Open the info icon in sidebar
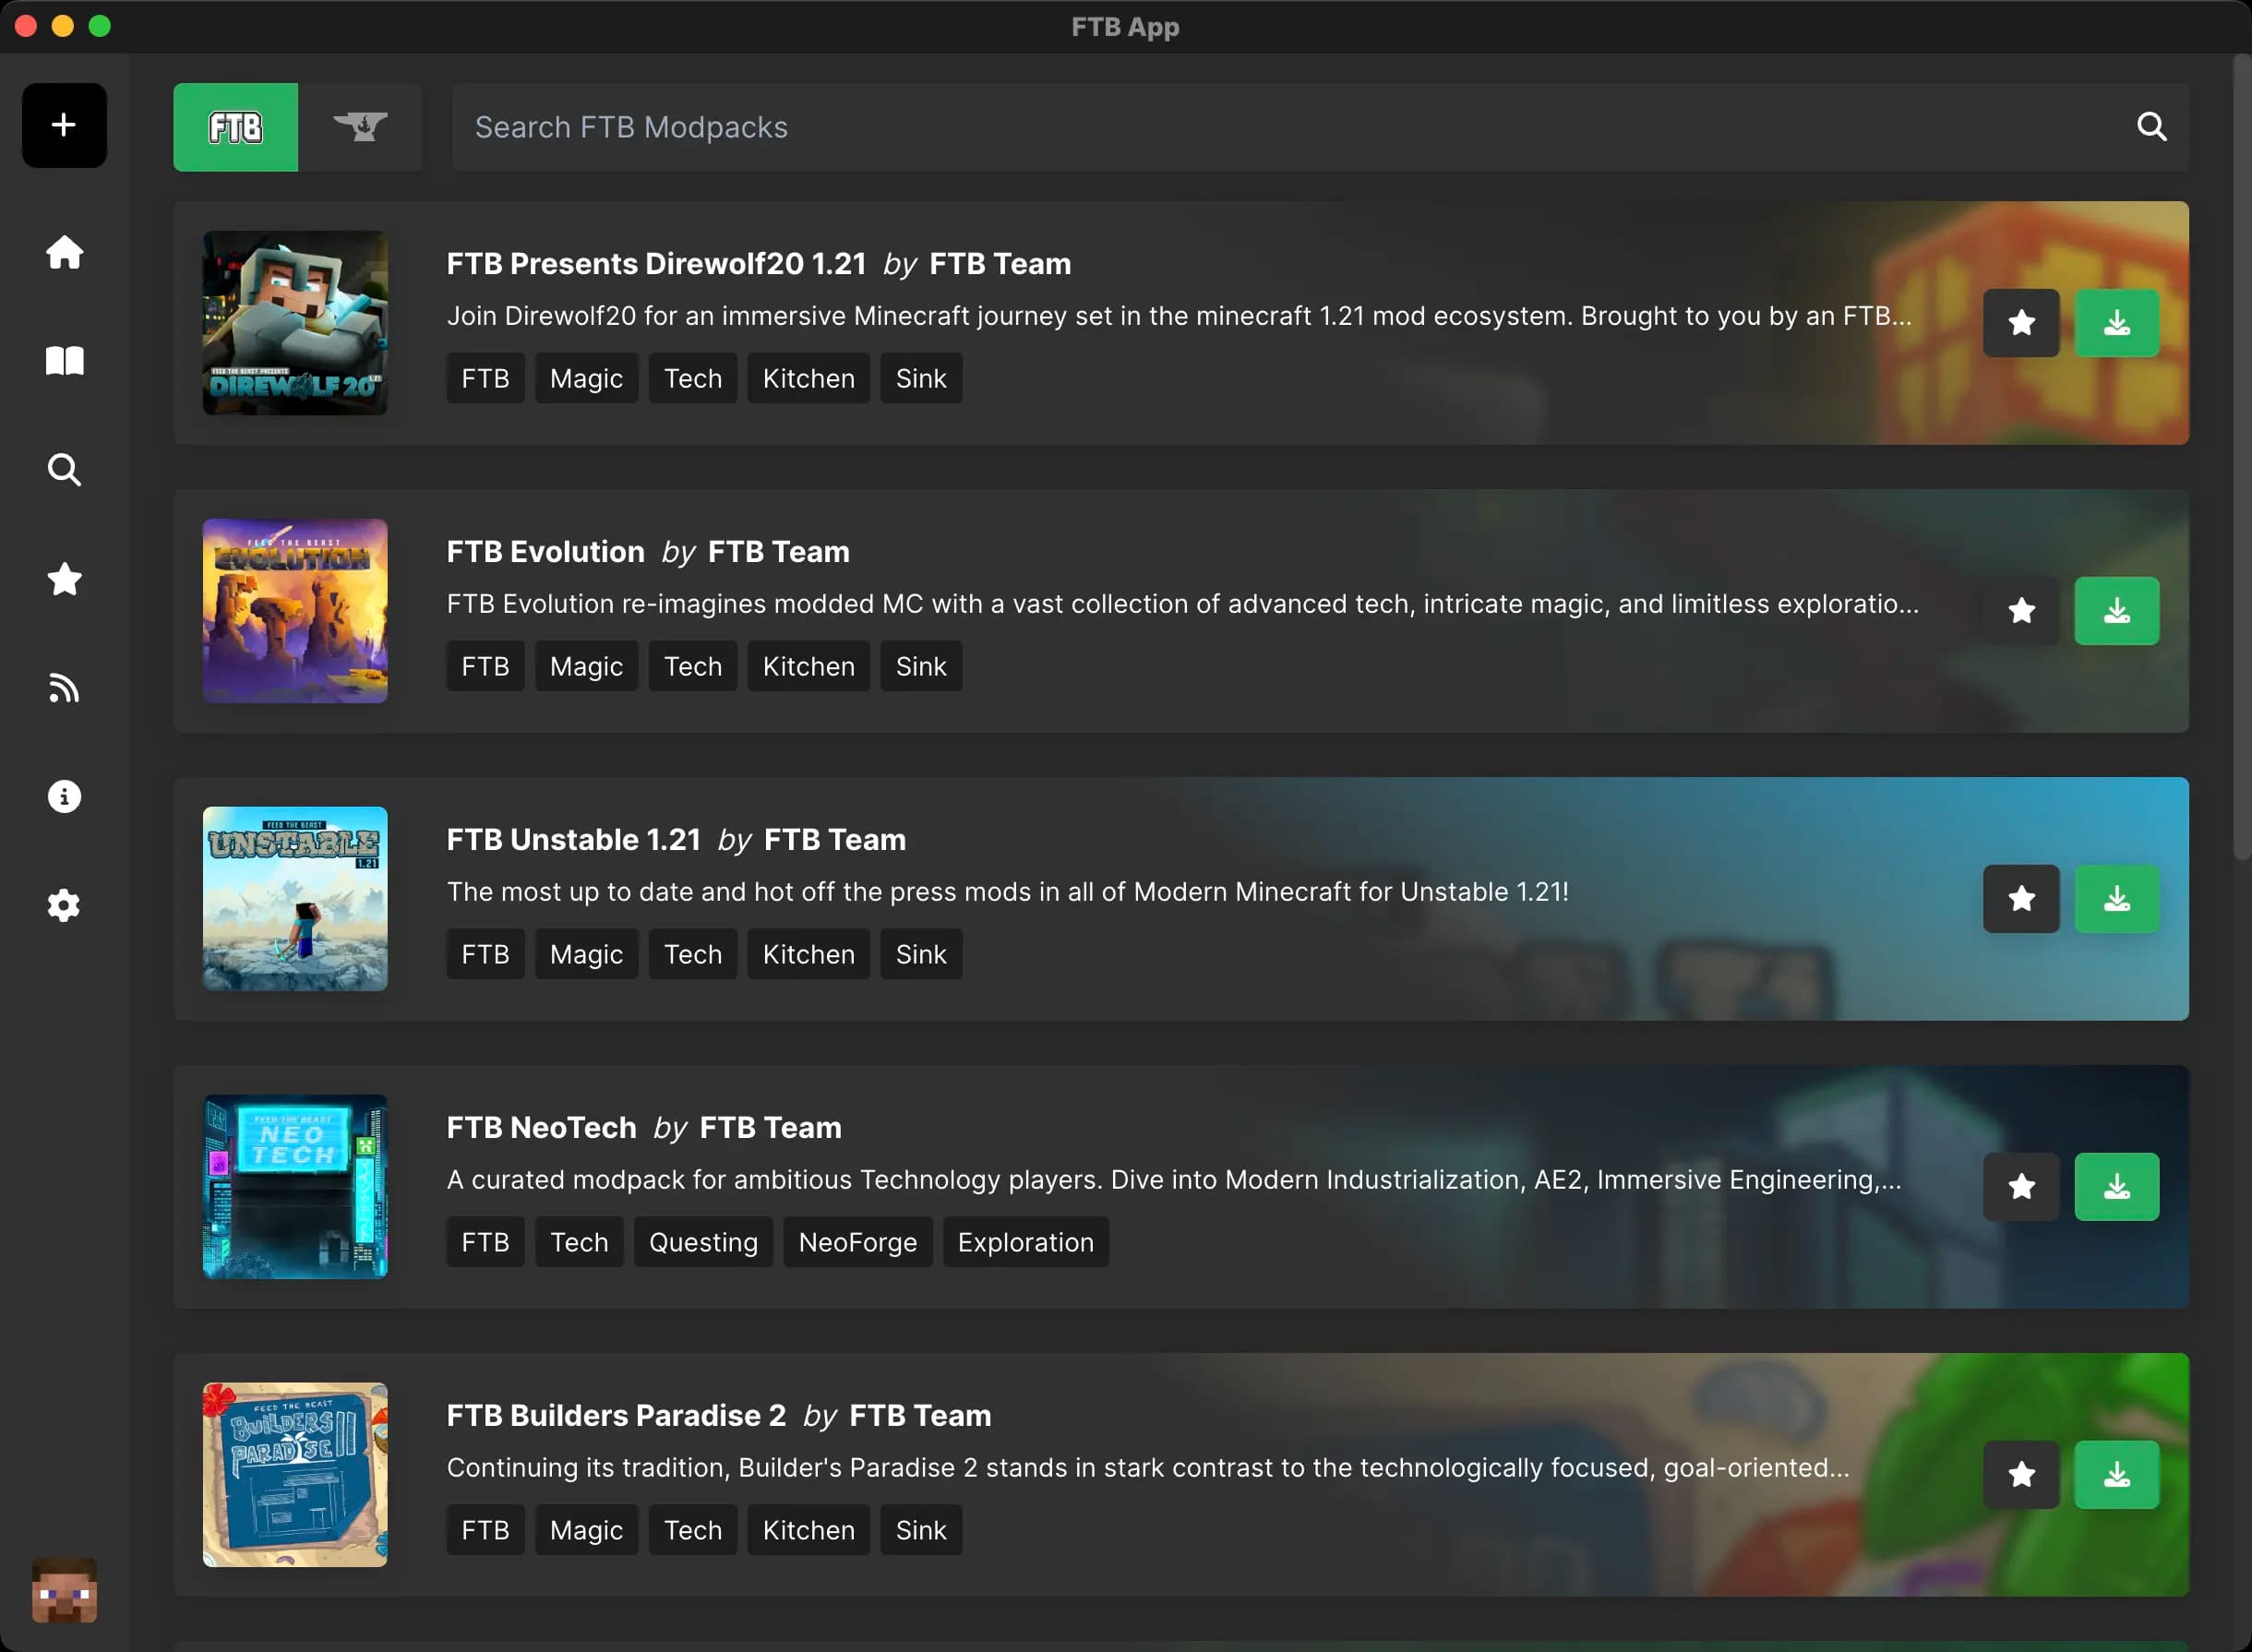 [64, 797]
